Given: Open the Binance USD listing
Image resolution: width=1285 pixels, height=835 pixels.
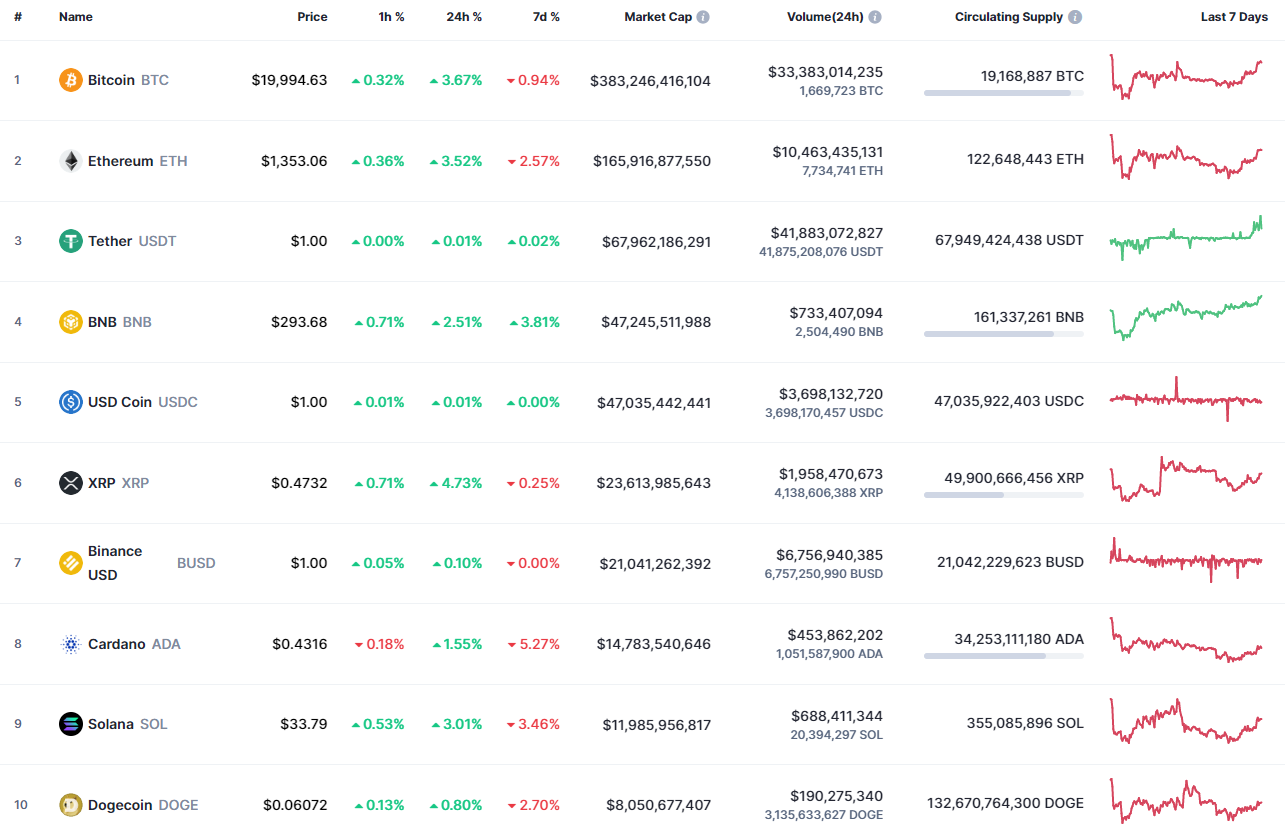Looking at the screenshot, I should click(x=115, y=563).
